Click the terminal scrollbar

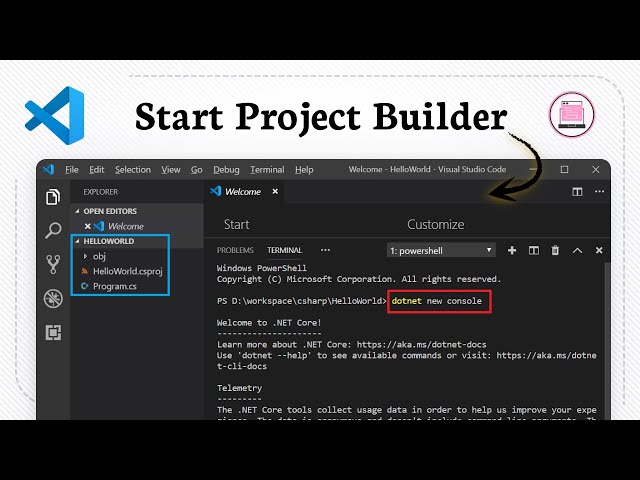coord(607,339)
